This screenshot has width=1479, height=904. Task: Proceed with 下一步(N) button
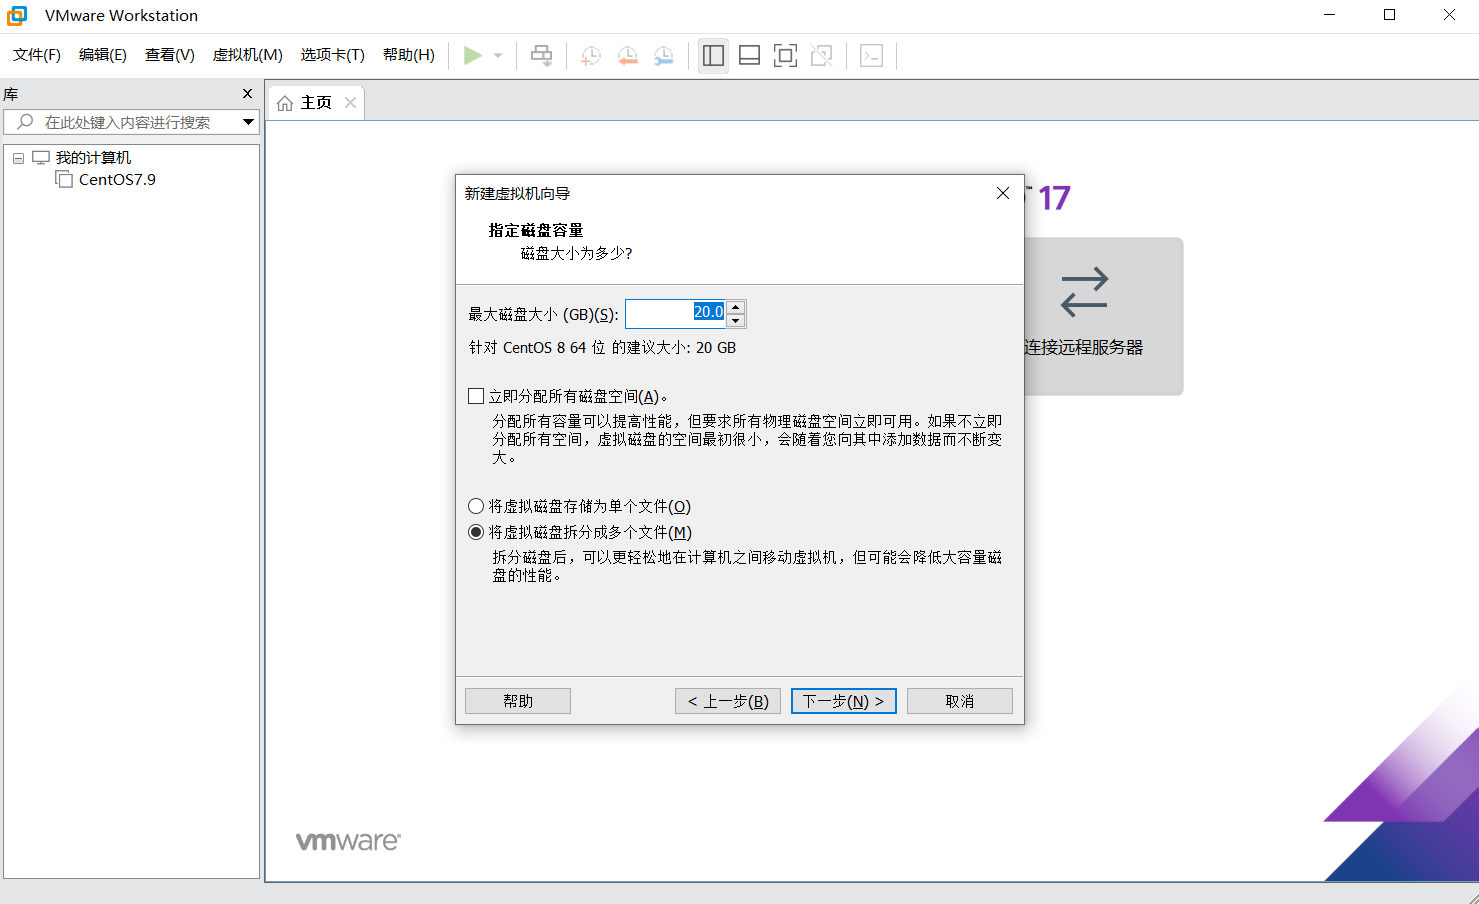(x=844, y=701)
